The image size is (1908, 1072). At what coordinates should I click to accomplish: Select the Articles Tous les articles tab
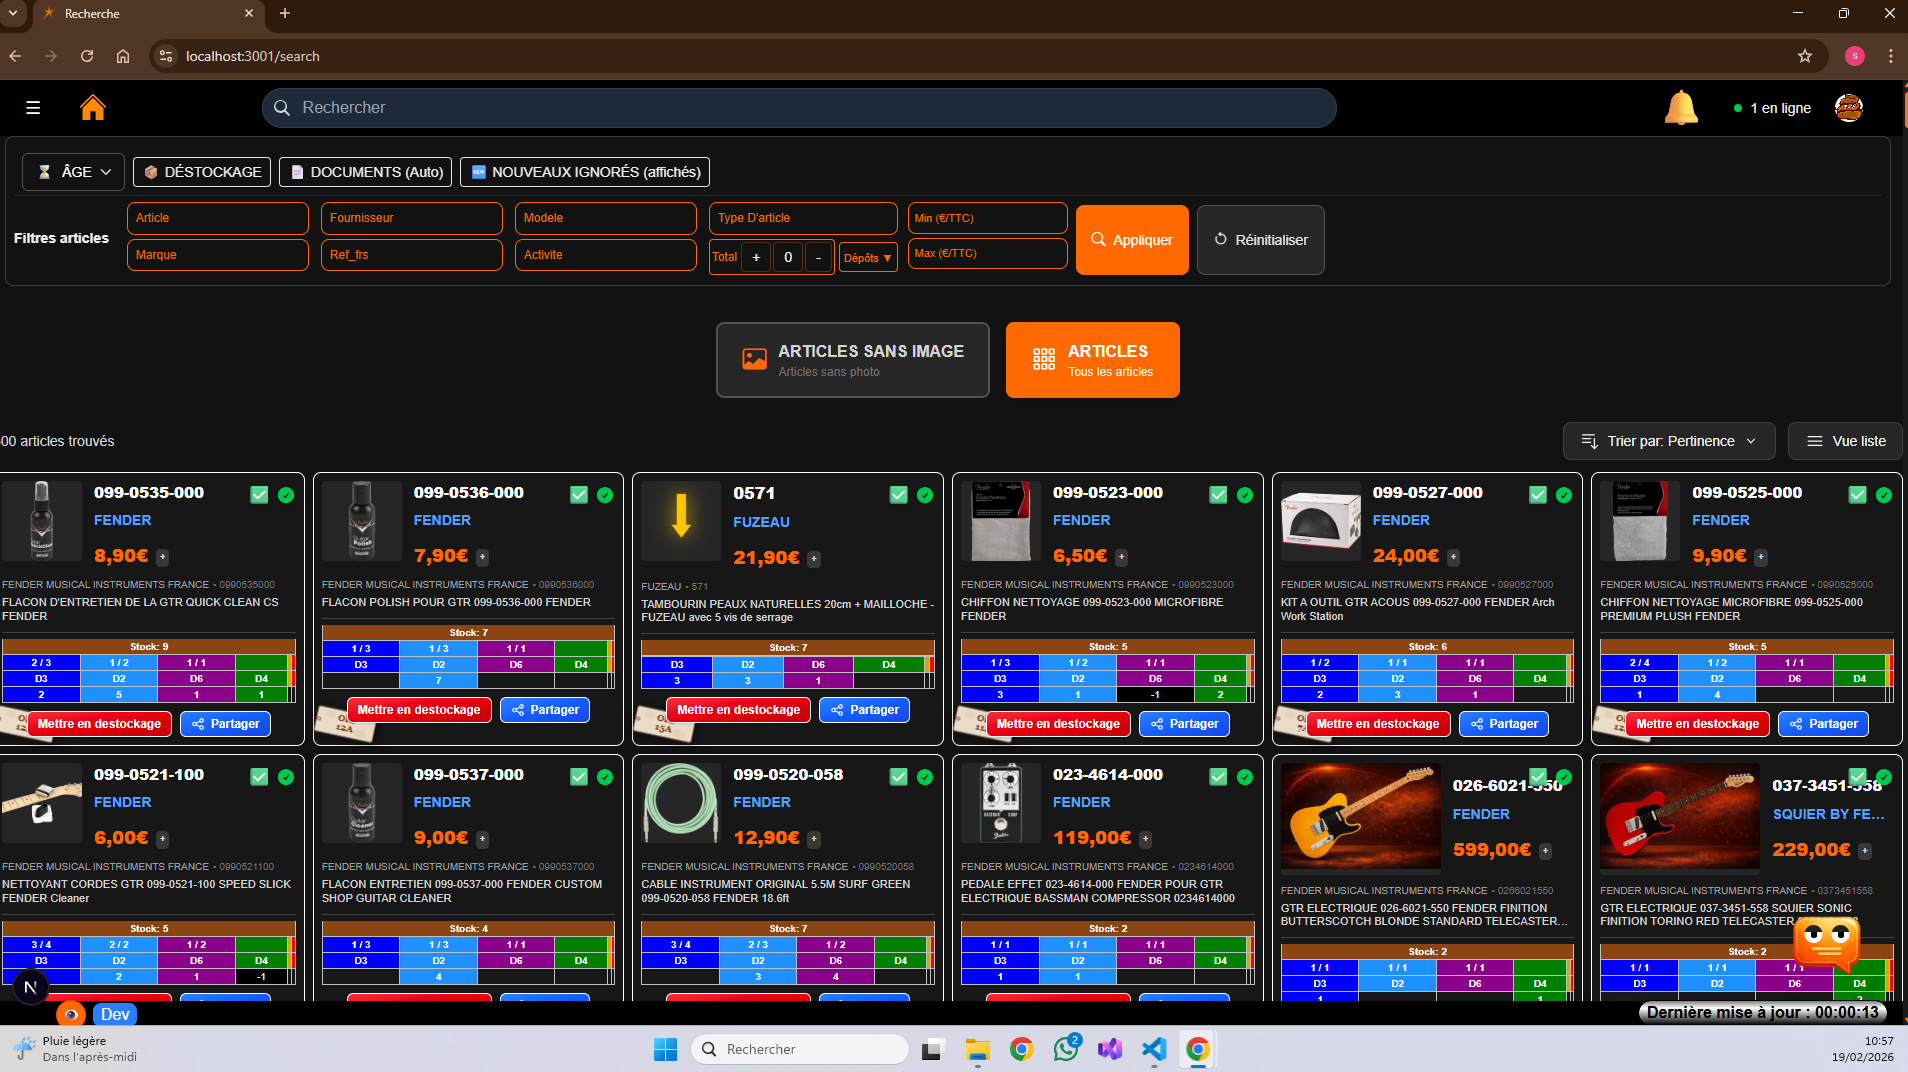click(1092, 360)
